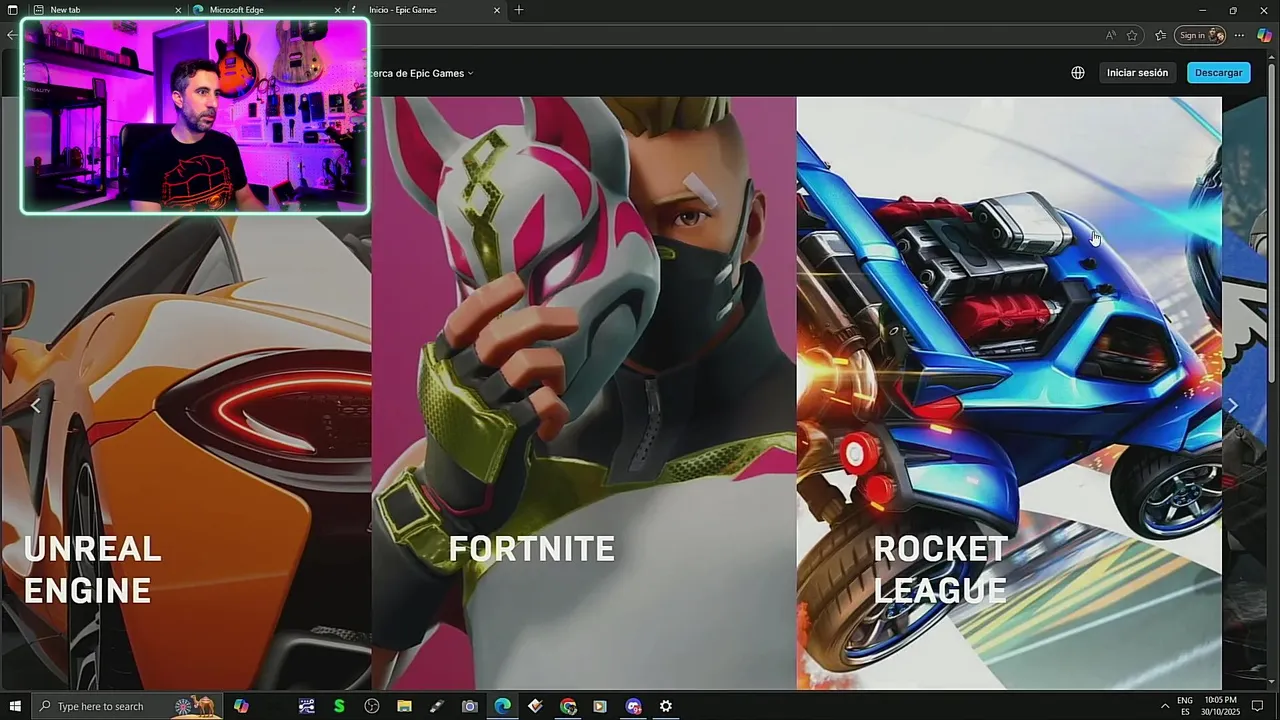
Task: Open the Fortnite carousel card
Action: pos(584,393)
